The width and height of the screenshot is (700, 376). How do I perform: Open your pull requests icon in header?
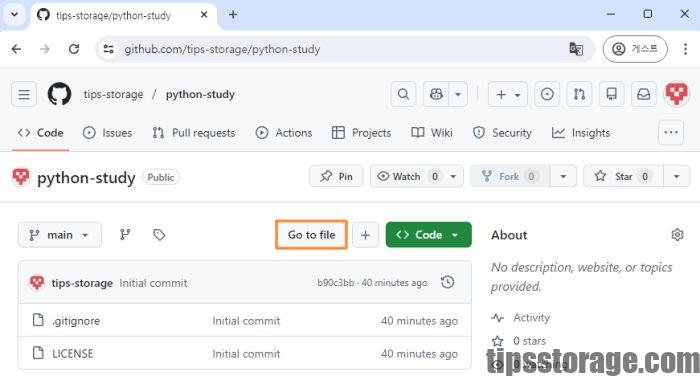579,94
